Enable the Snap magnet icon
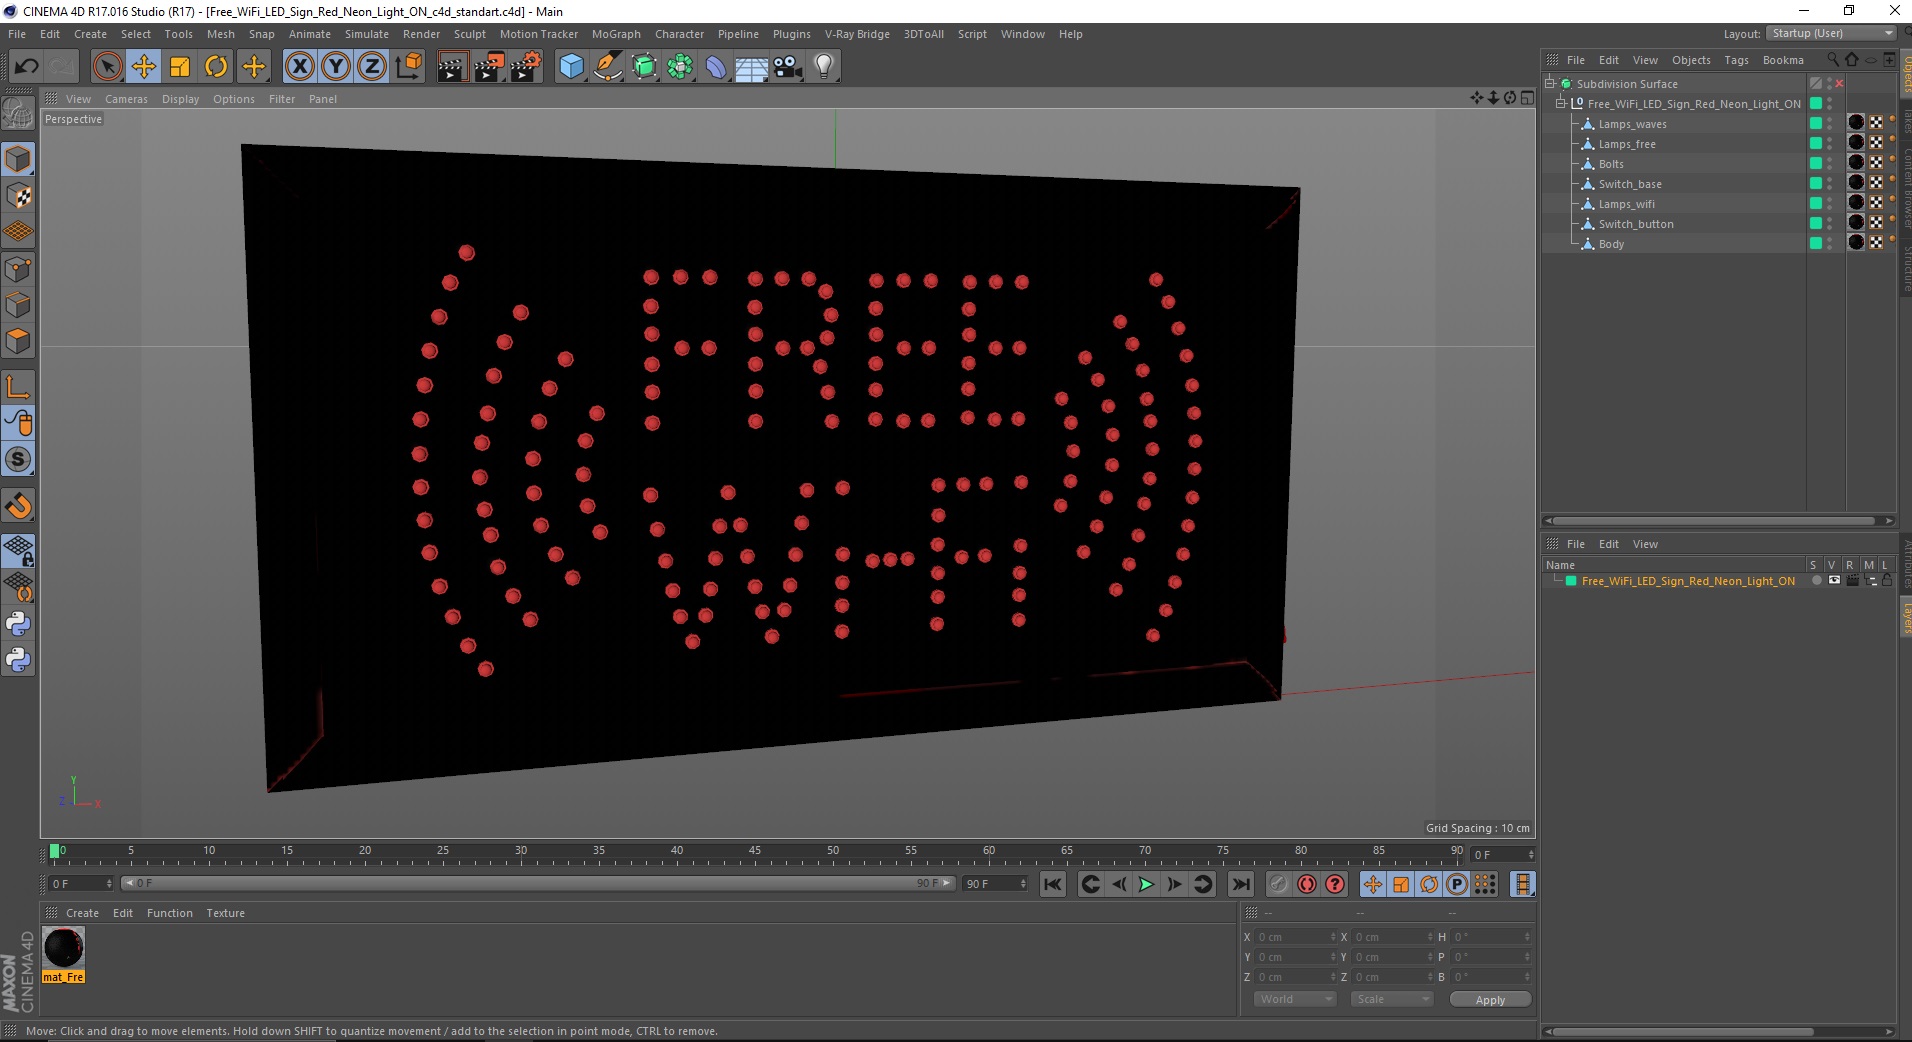The width and height of the screenshot is (1912, 1042). (18, 506)
